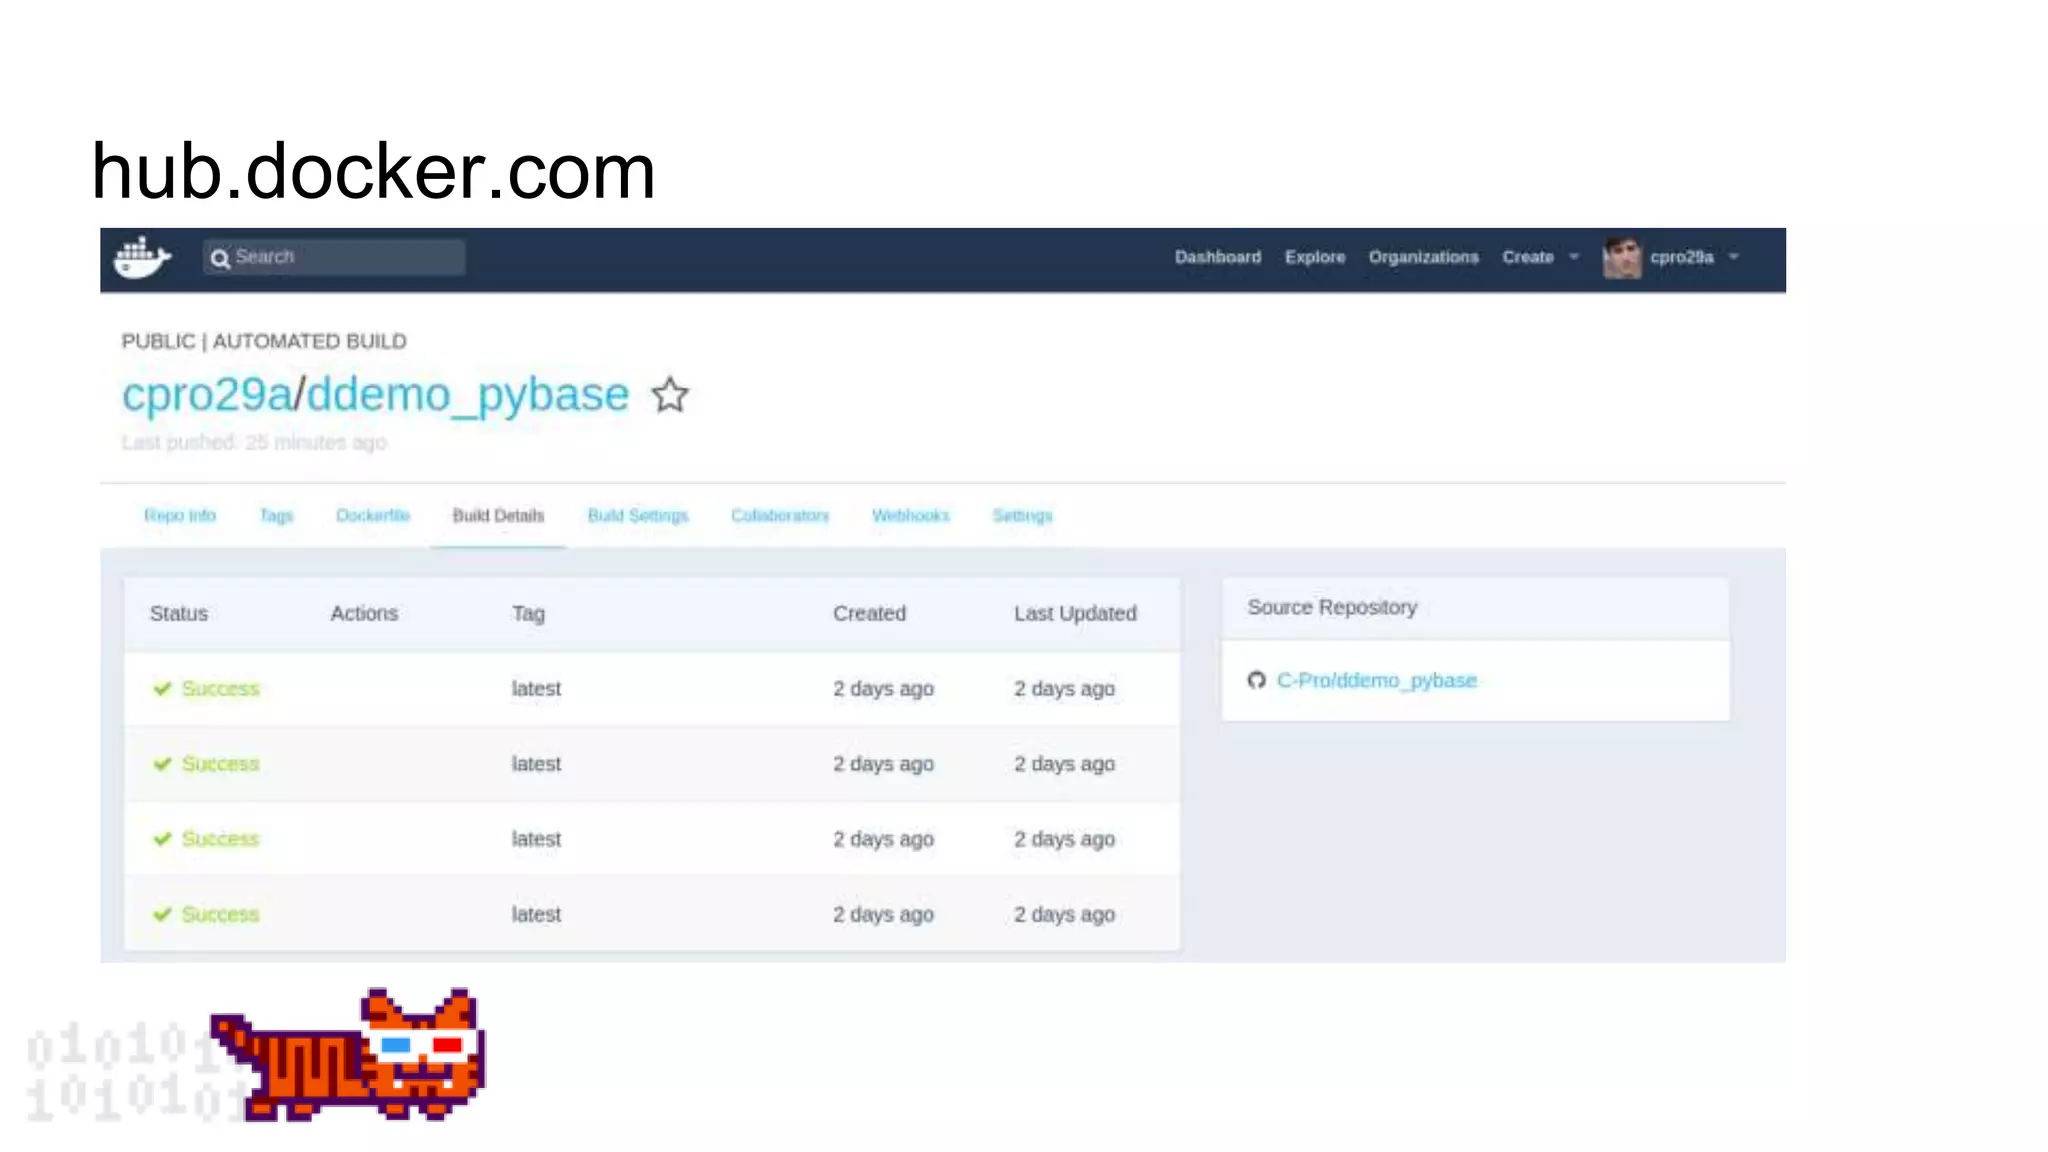Image resolution: width=2048 pixels, height=1152 pixels.
Task: Open the cpro29a account dropdown arrow
Action: pyautogui.click(x=1733, y=257)
